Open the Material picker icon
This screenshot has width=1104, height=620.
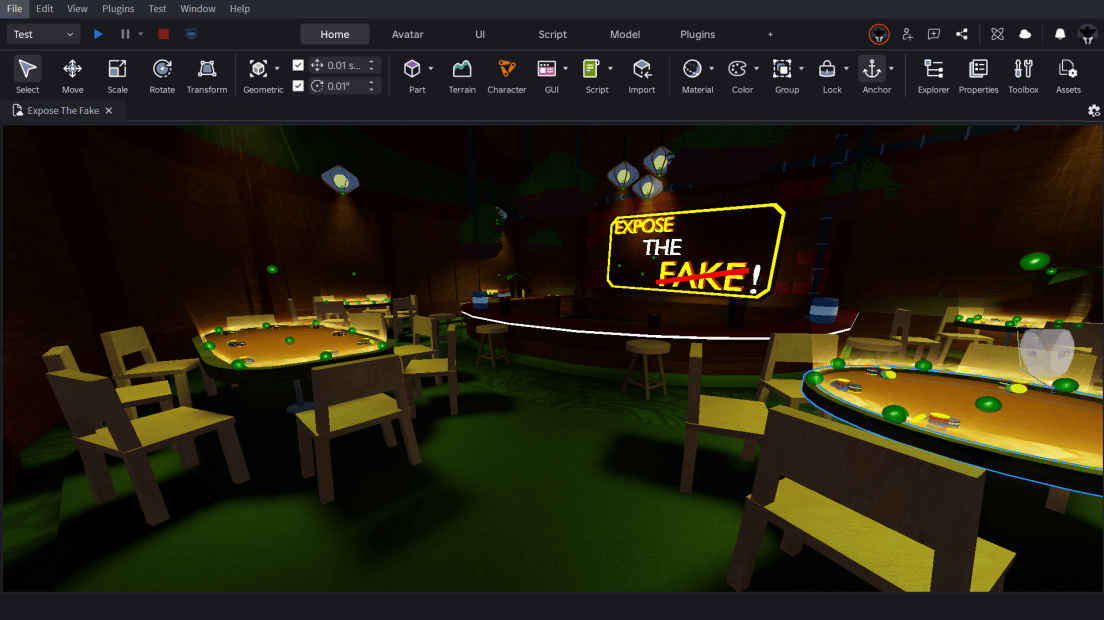[x=692, y=69]
